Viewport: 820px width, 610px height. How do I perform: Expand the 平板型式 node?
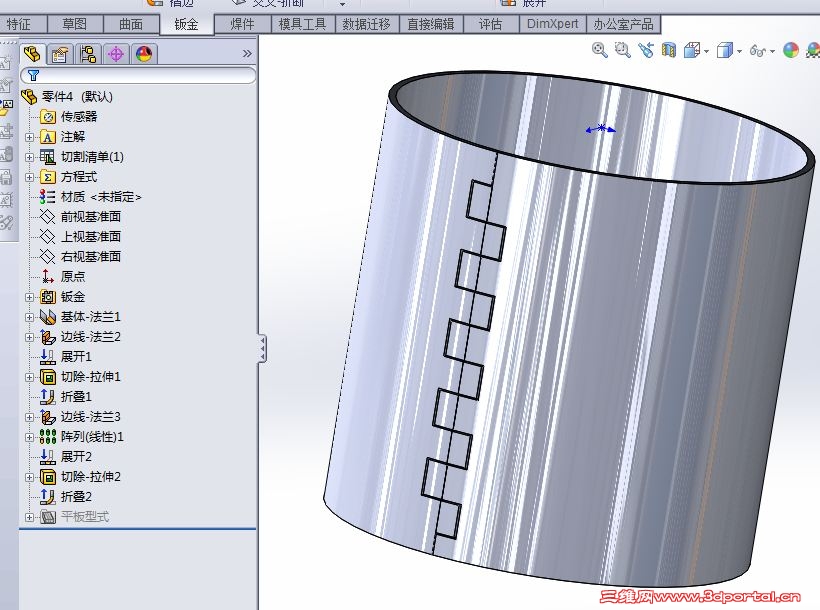[29, 517]
